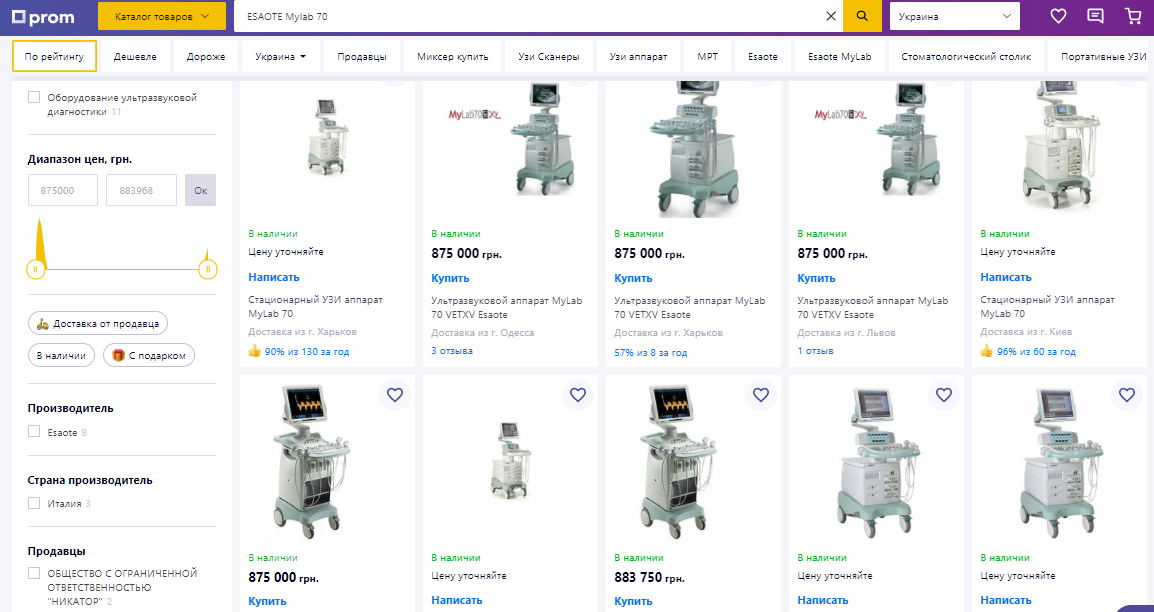Expand the Украина filter dropdown in sort bar
This screenshot has width=1154, height=612.
point(280,57)
